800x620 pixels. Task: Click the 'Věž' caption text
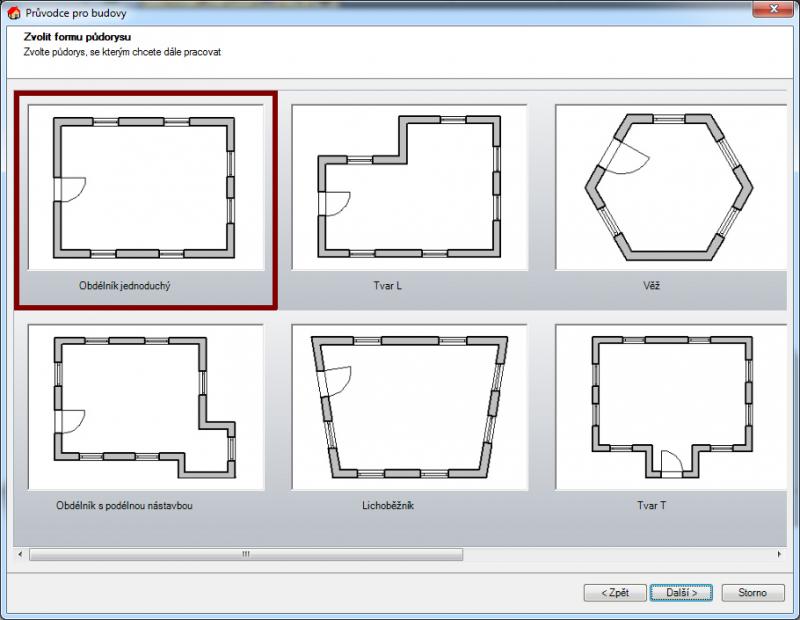(651, 286)
